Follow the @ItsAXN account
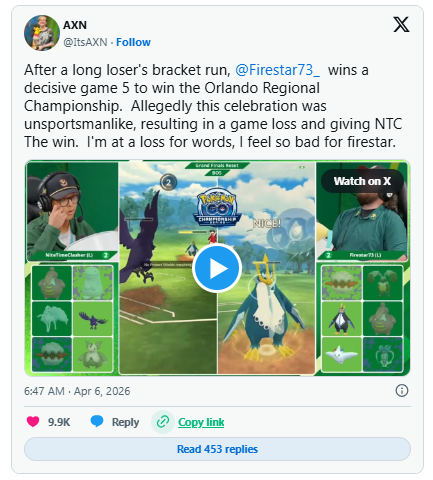 133,42
